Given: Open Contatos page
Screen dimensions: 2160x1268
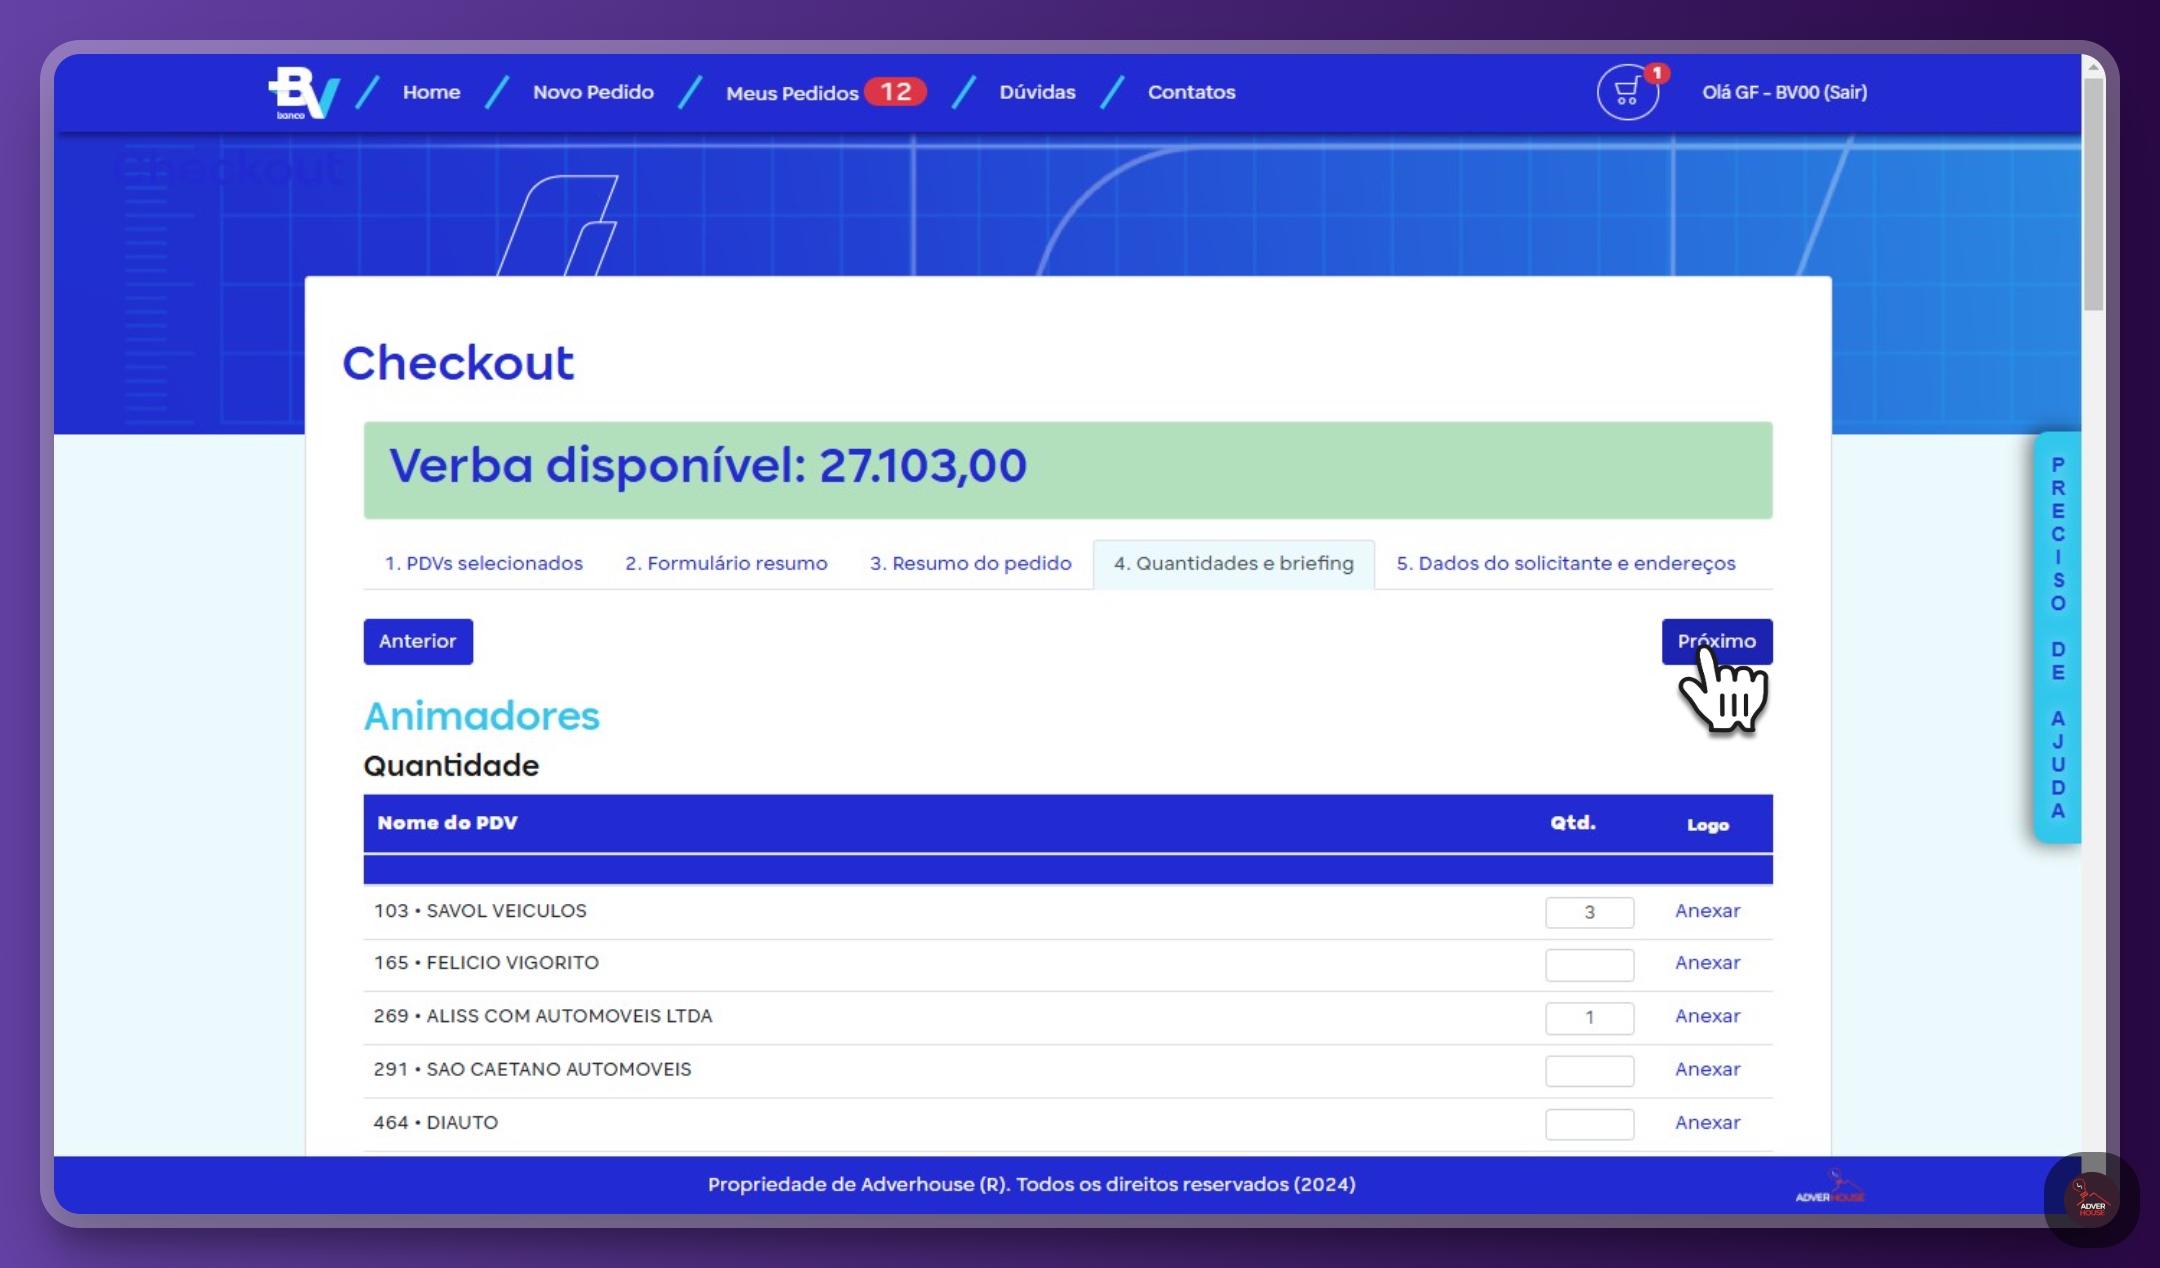Looking at the screenshot, I should click(1191, 92).
